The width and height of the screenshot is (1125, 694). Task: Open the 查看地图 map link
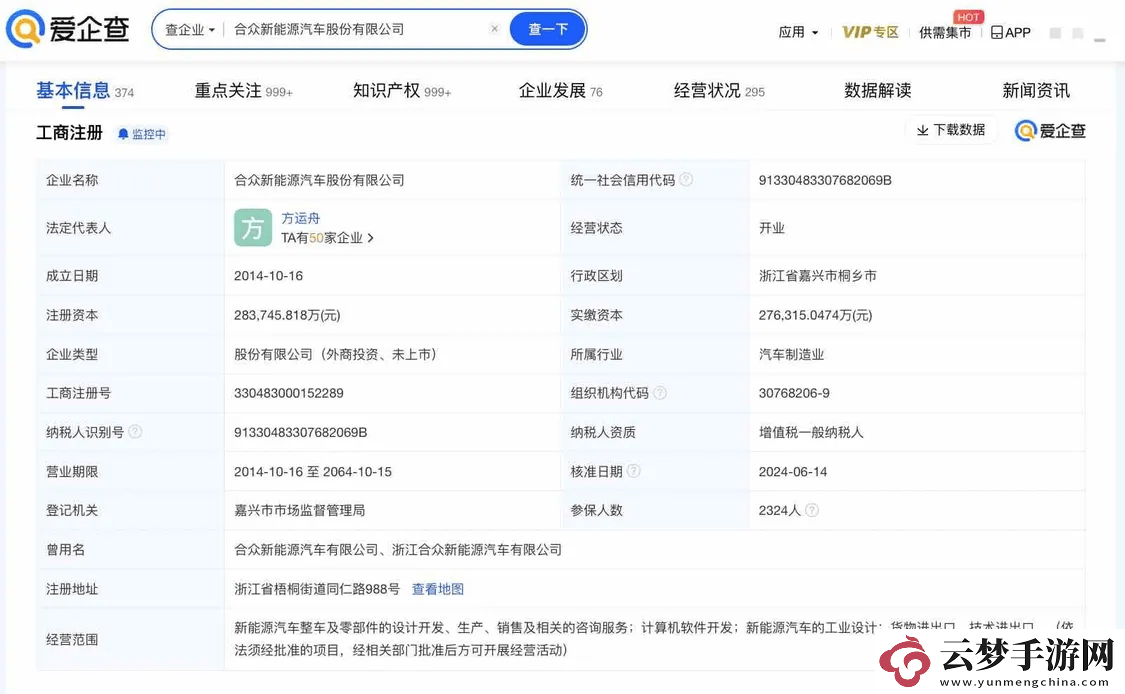pos(438,589)
